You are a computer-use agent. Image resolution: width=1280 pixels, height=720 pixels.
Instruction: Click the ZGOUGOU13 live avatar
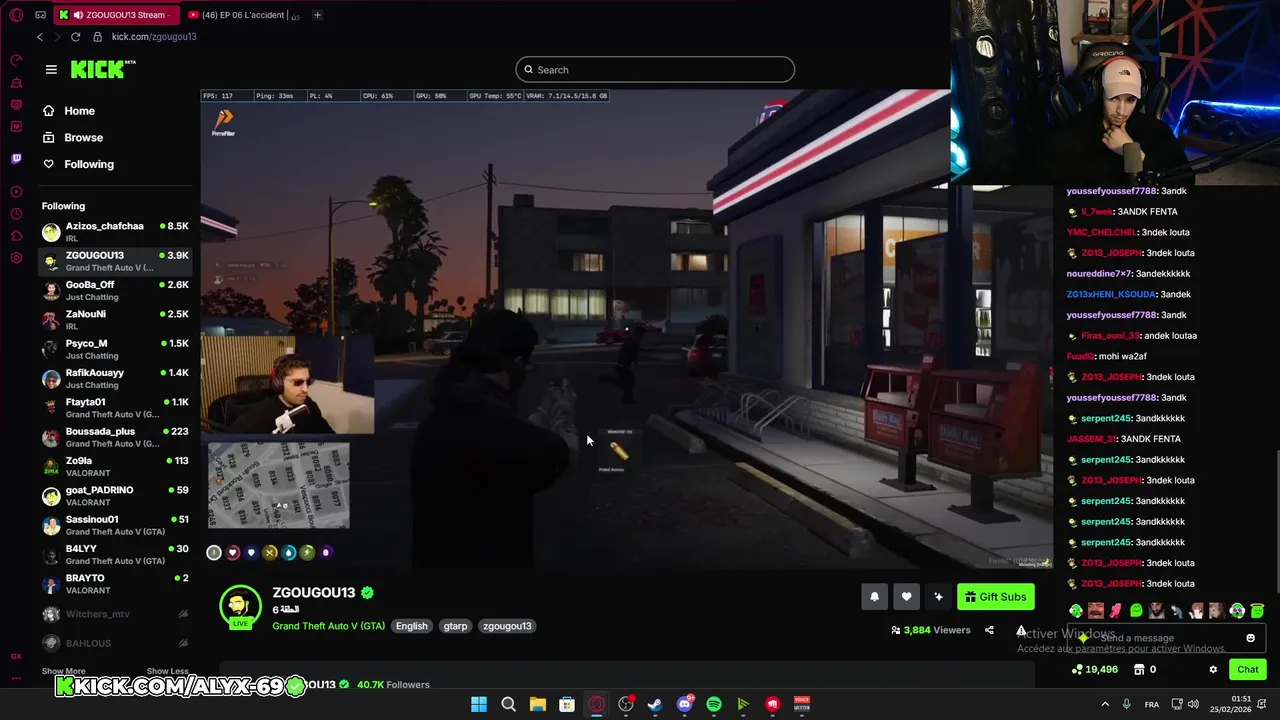coord(240,607)
